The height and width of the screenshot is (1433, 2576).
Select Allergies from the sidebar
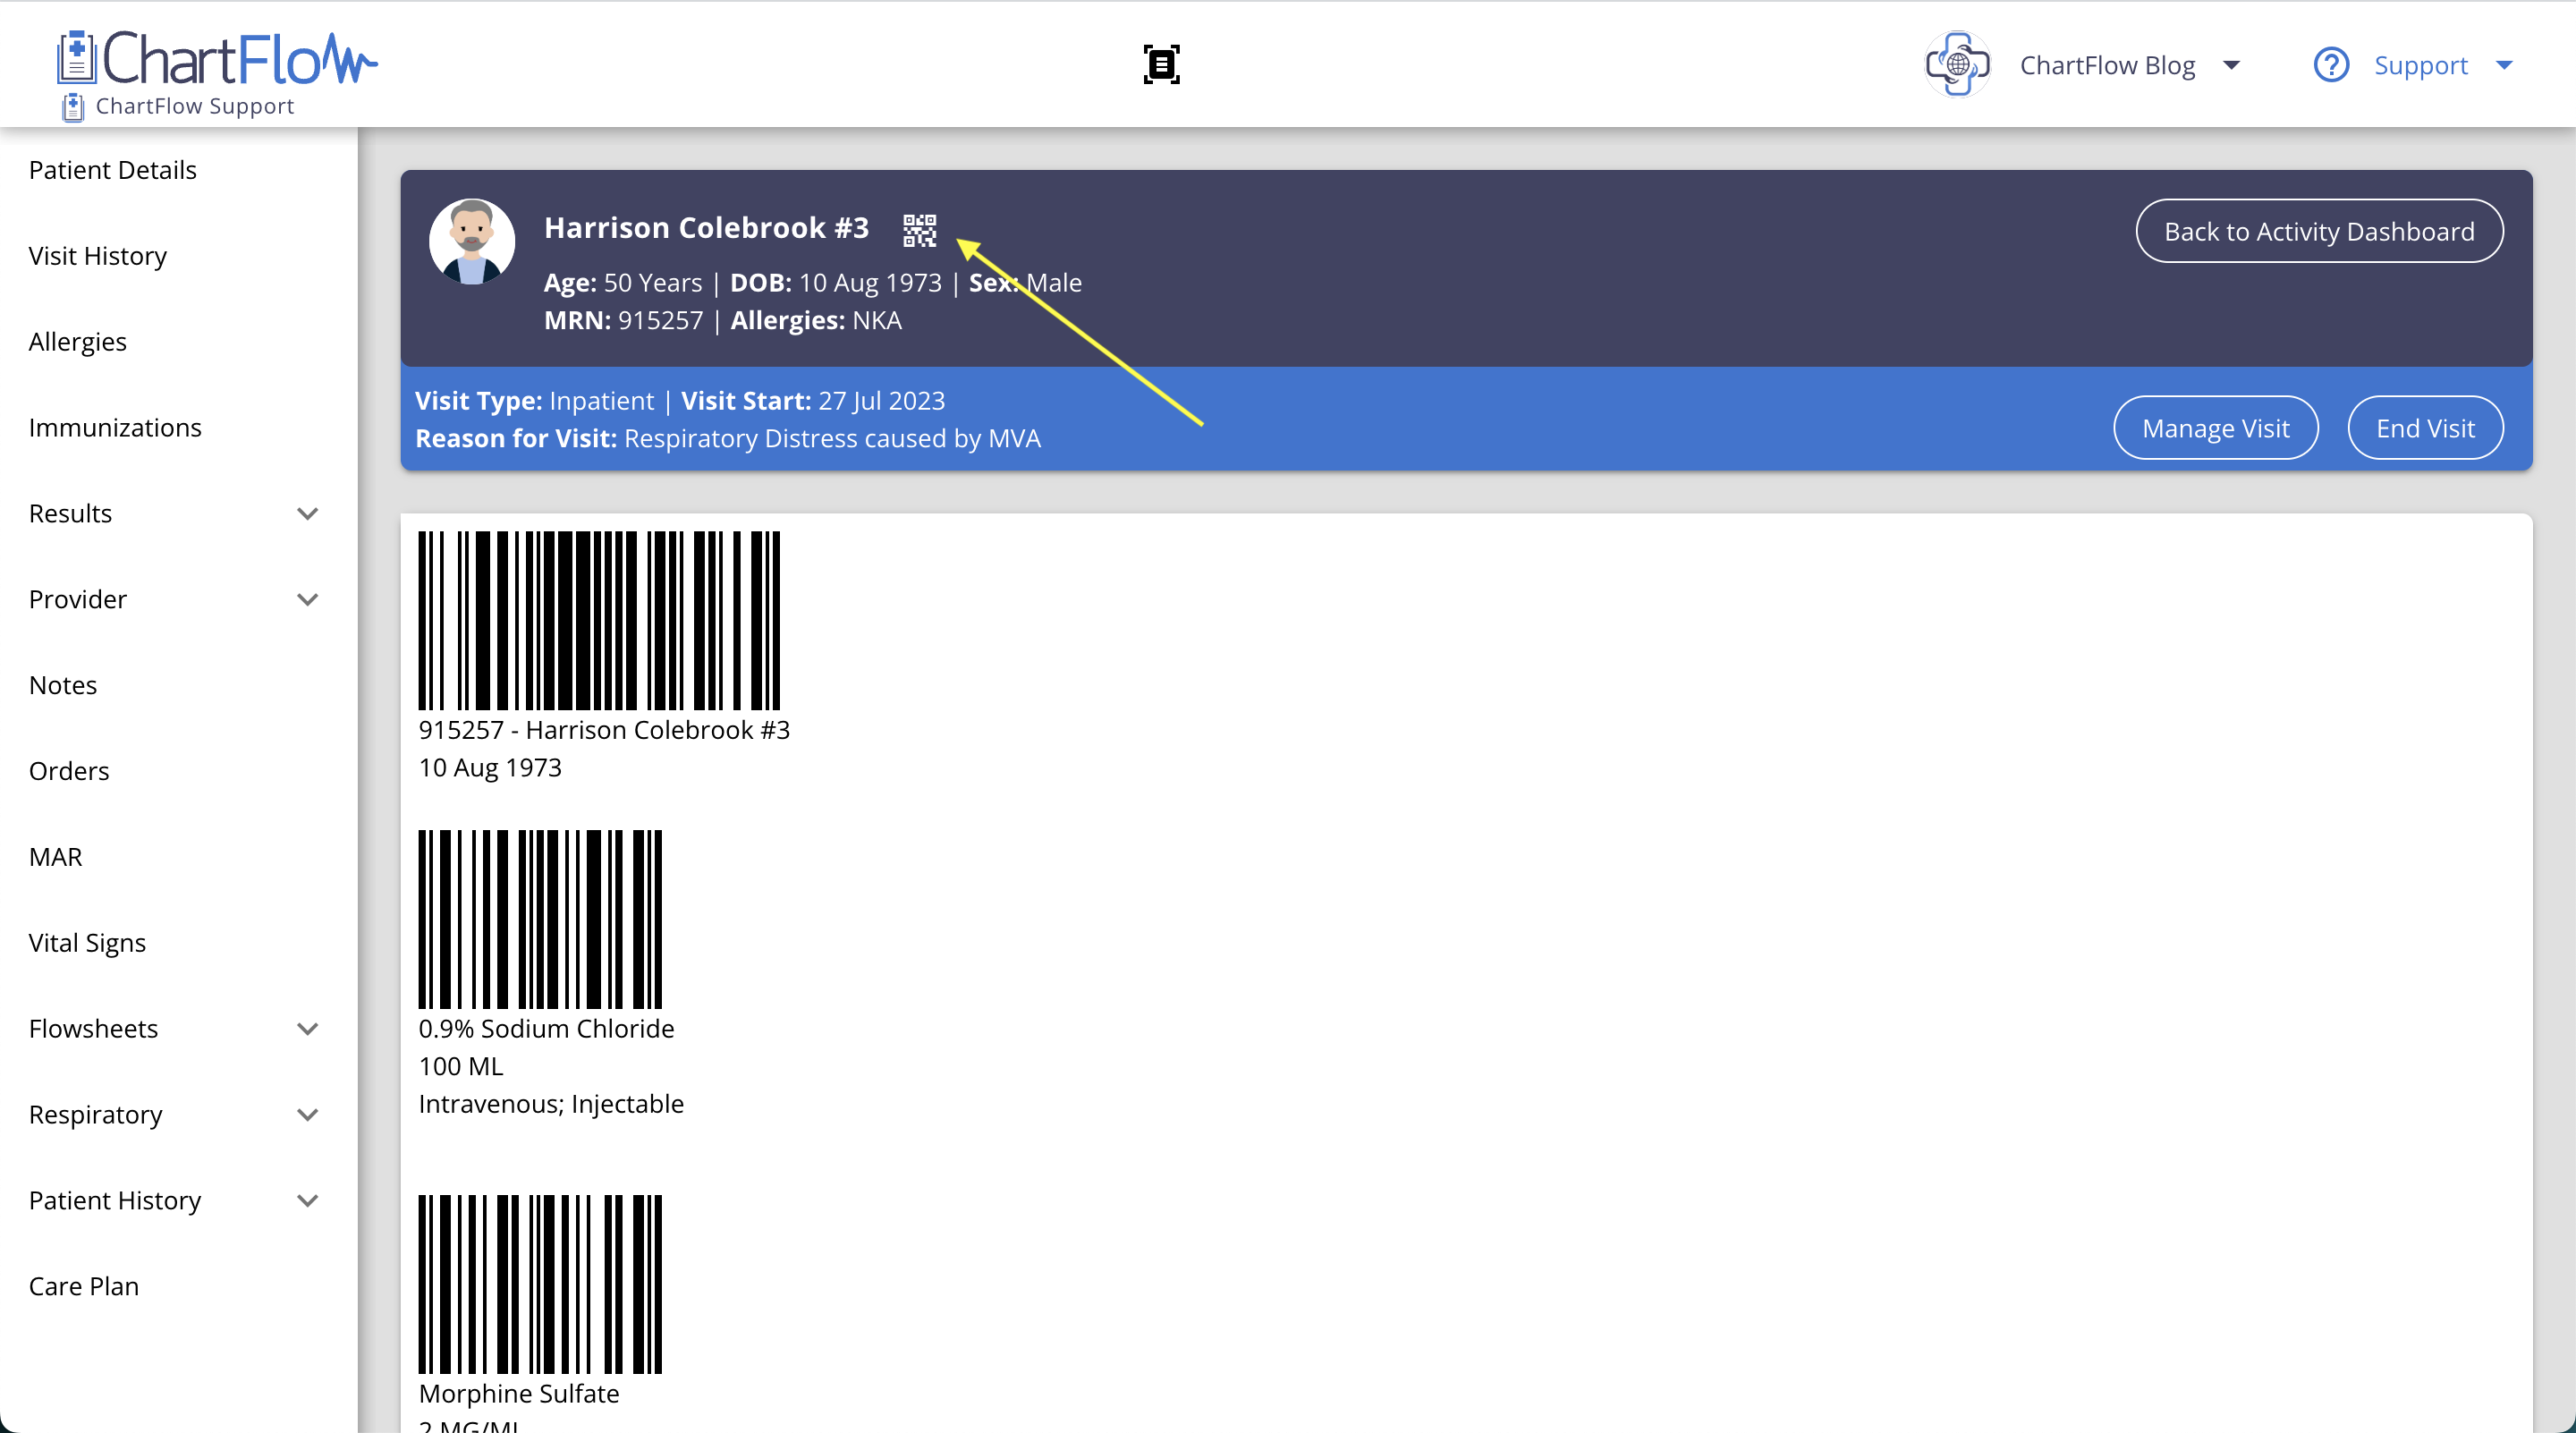[78, 342]
